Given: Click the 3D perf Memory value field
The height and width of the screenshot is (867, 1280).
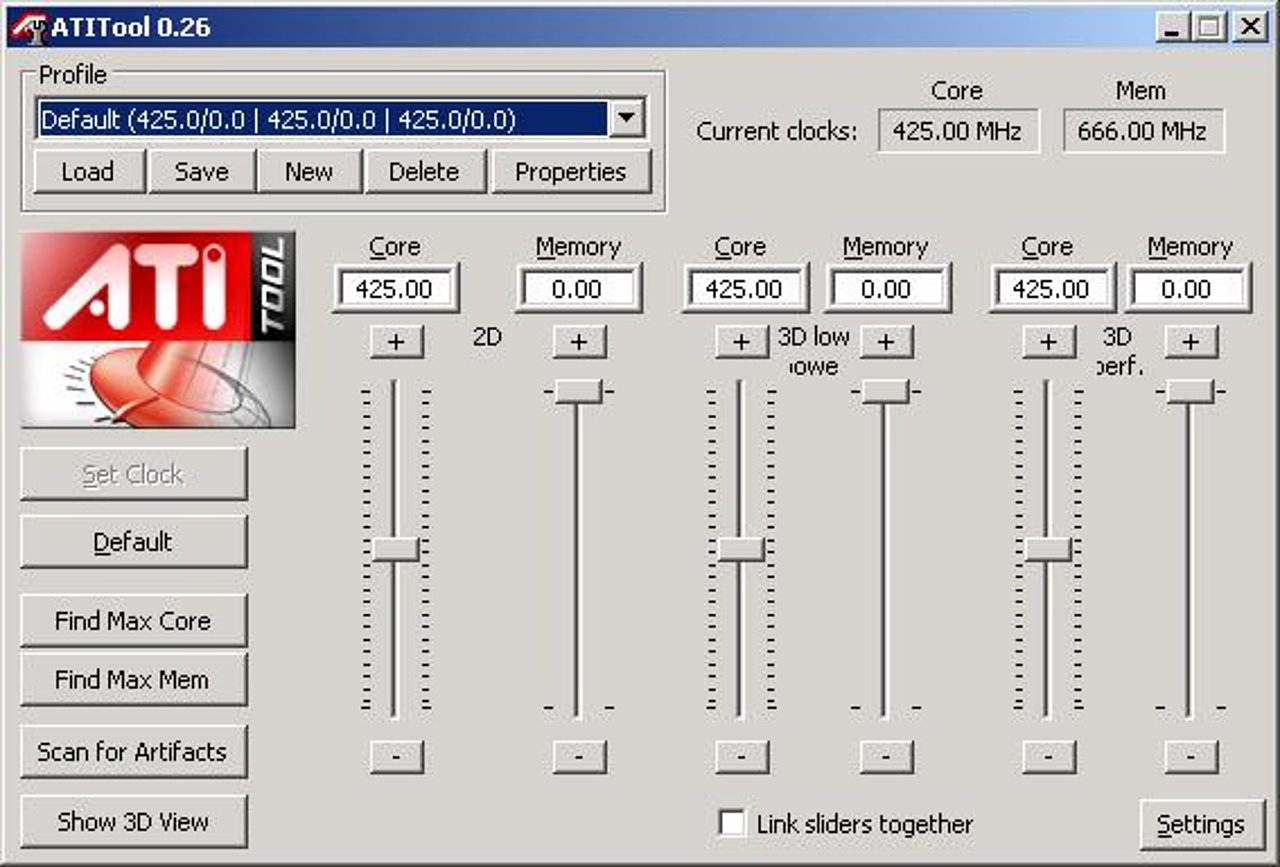Looking at the screenshot, I should [1188, 289].
